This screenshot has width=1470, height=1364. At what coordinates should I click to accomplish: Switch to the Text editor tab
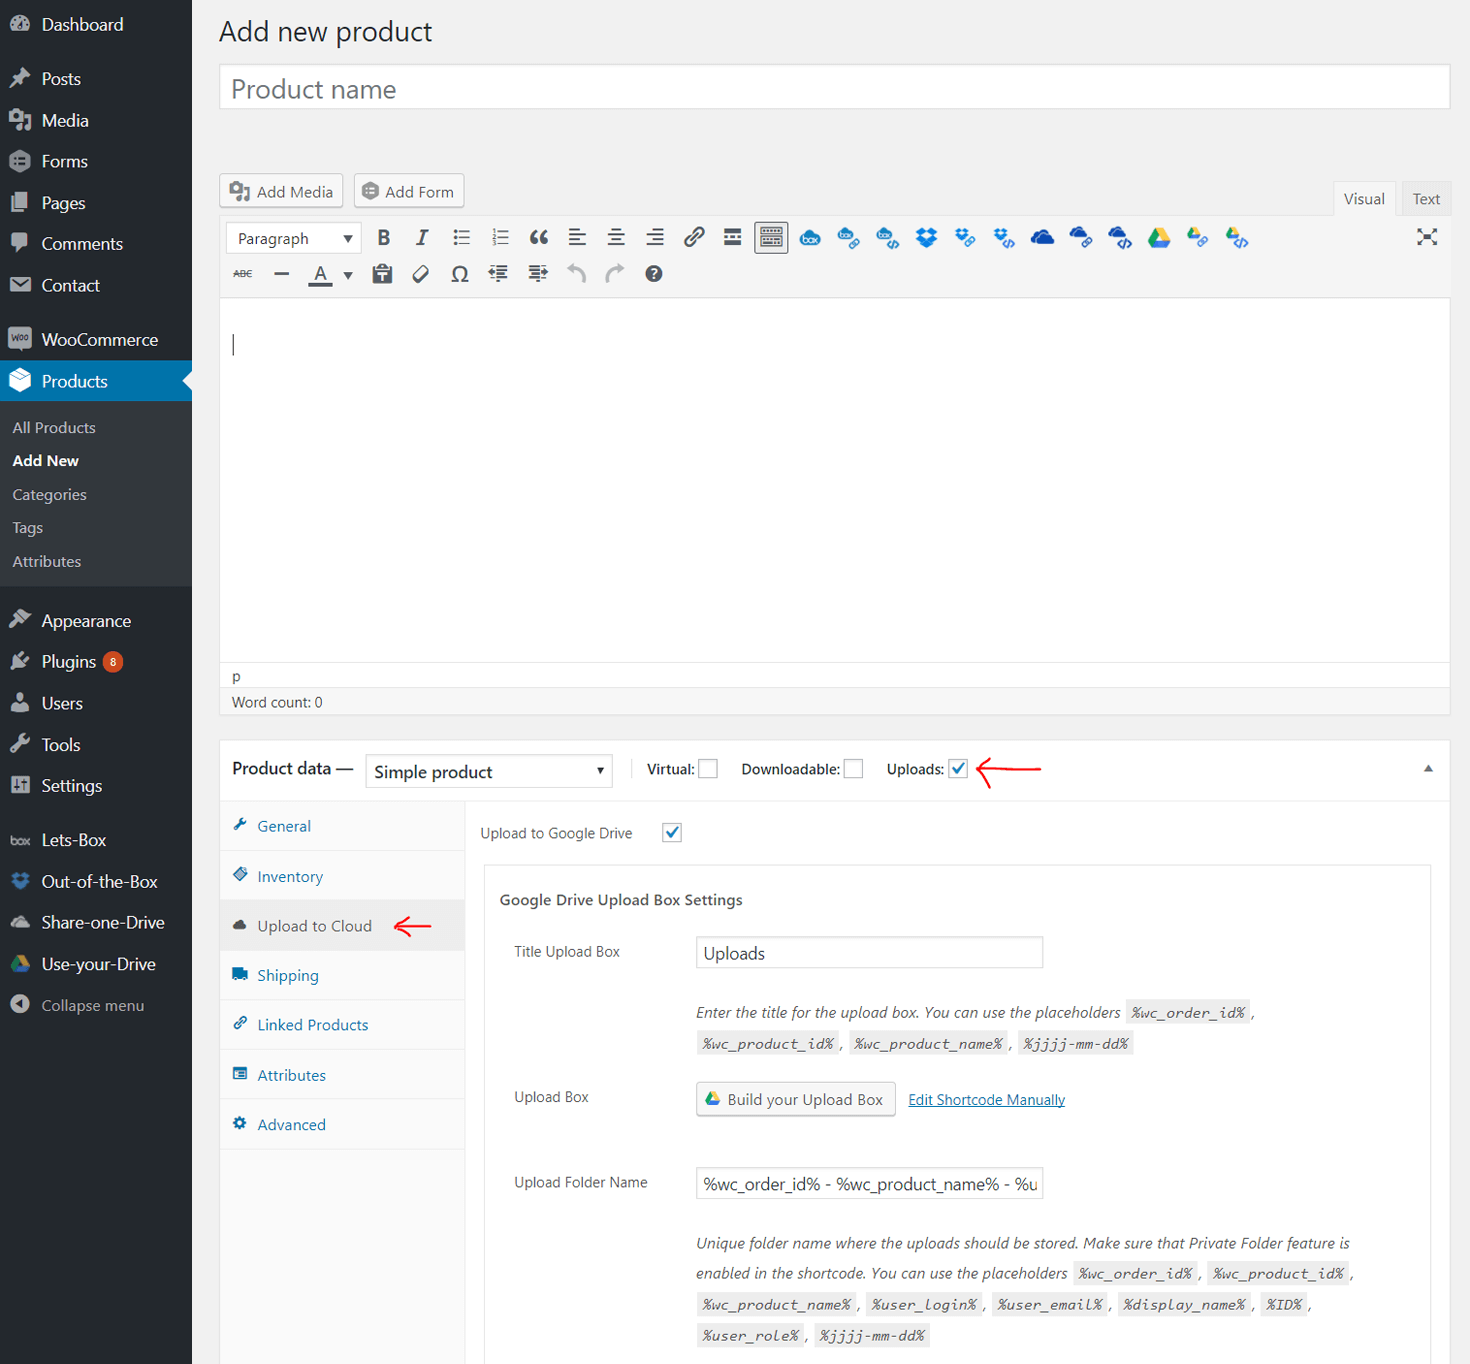[1426, 198]
